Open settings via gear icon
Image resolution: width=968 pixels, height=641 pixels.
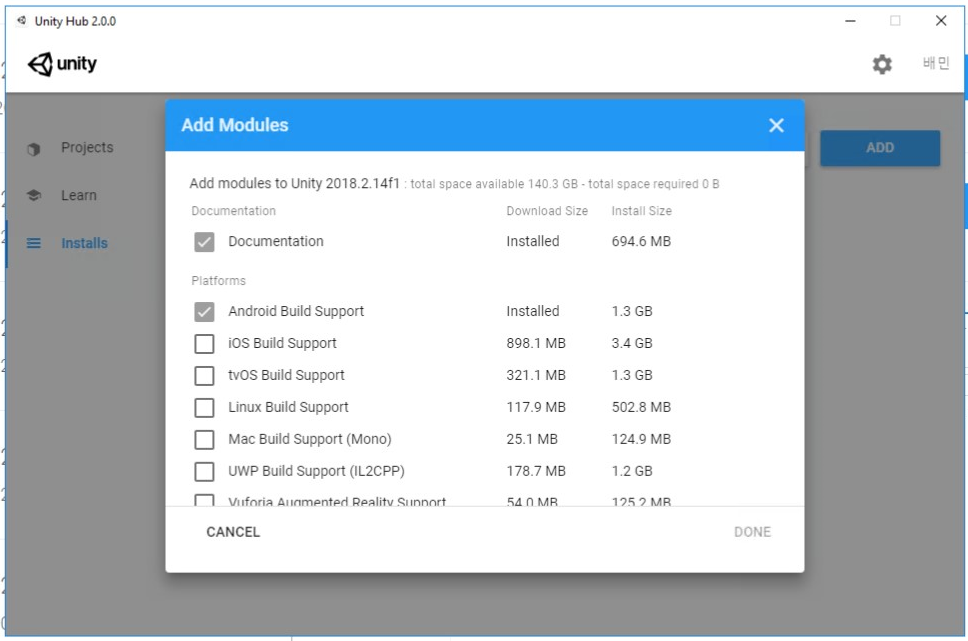click(x=882, y=64)
